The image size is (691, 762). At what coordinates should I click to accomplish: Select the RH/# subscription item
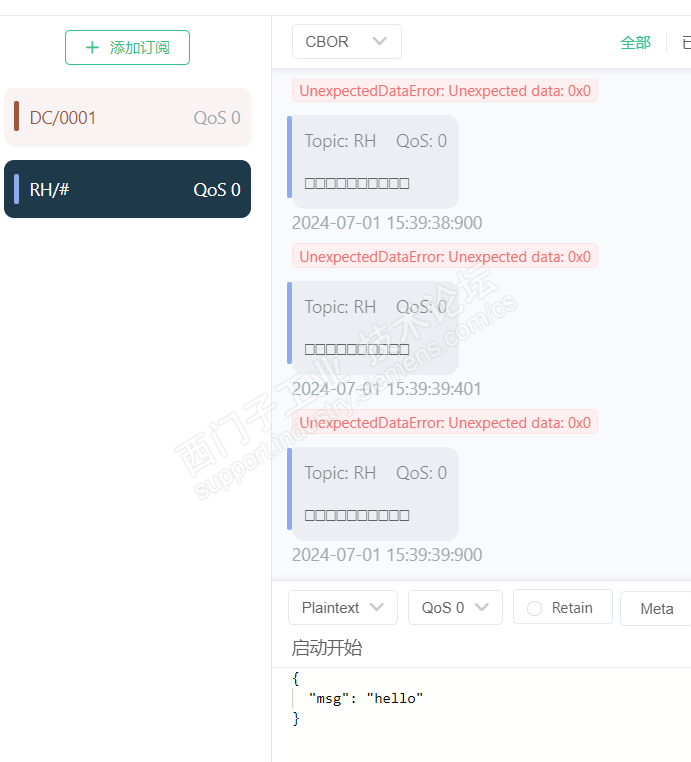(127, 189)
